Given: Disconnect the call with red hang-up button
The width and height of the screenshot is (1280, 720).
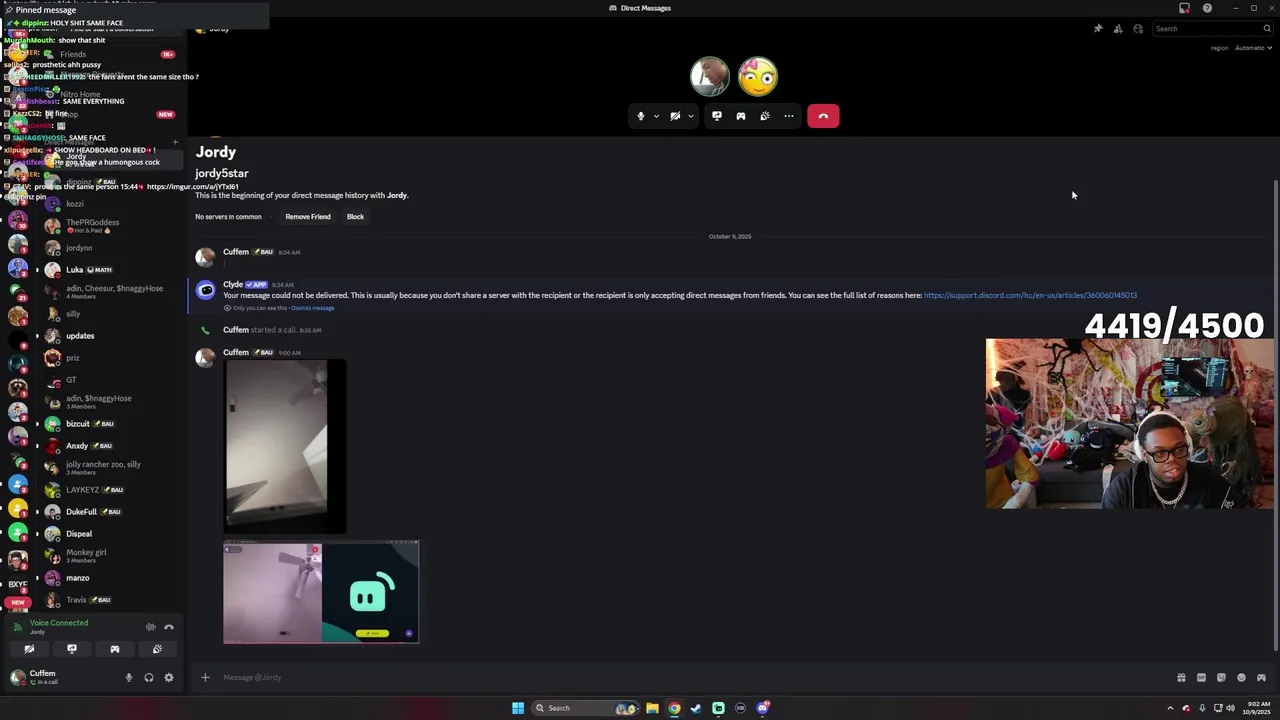Looking at the screenshot, I should [x=823, y=116].
